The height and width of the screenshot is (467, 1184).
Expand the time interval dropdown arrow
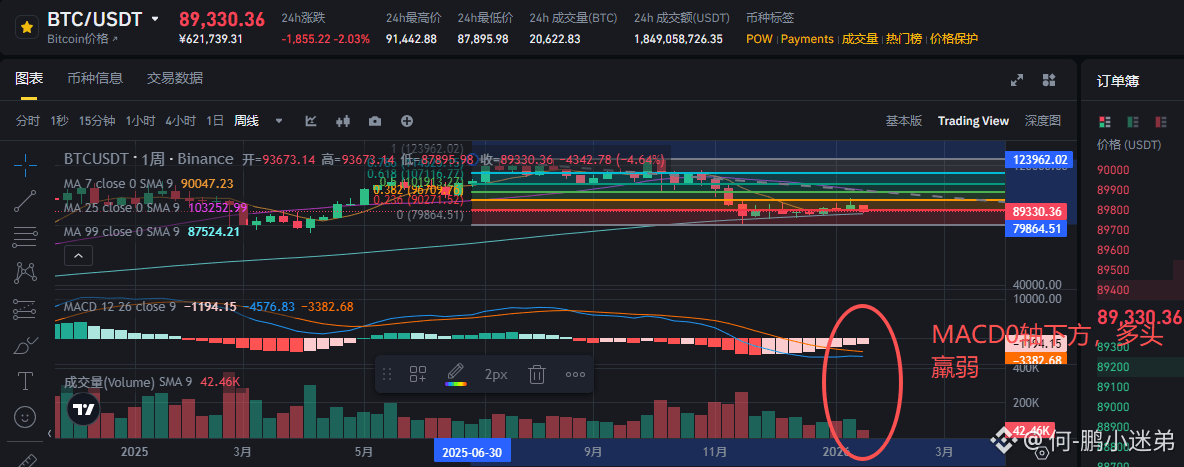point(278,121)
